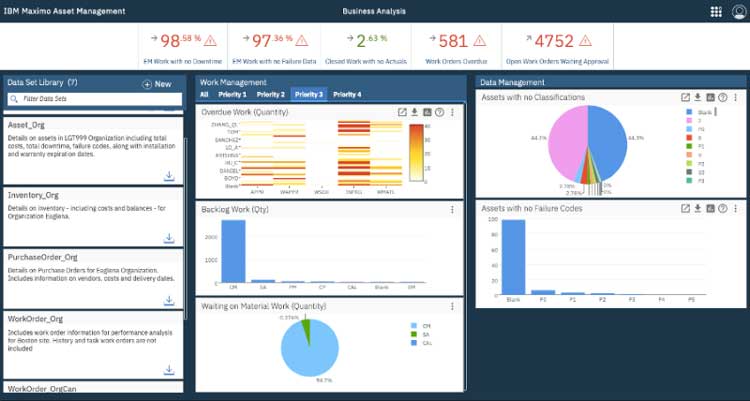Download the WorkOrder_Org data set
Image resolution: width=750 pixels, height=401 pixels.
169,369
